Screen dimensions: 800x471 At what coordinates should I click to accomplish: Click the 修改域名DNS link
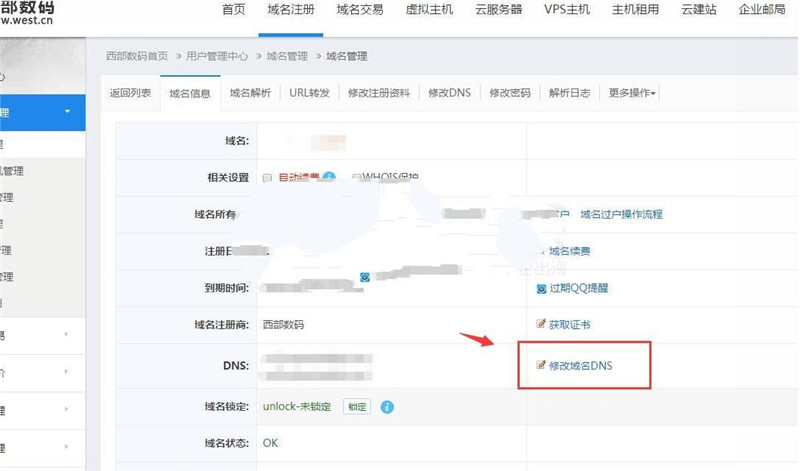(x=581, y=366)
